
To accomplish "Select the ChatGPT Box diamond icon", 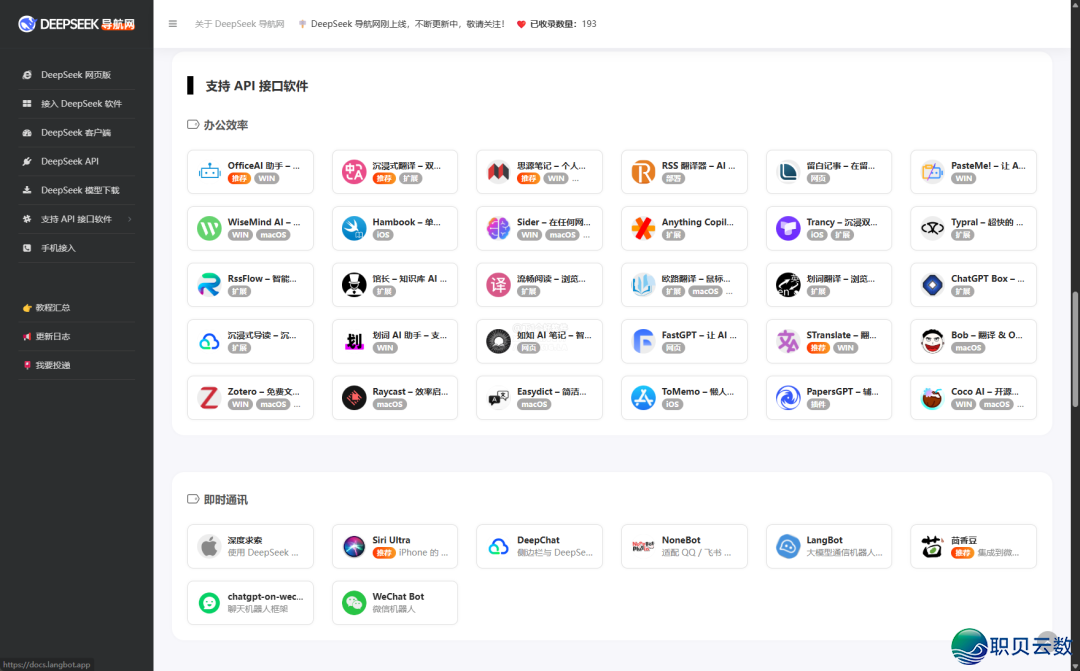I will point(933,285).
